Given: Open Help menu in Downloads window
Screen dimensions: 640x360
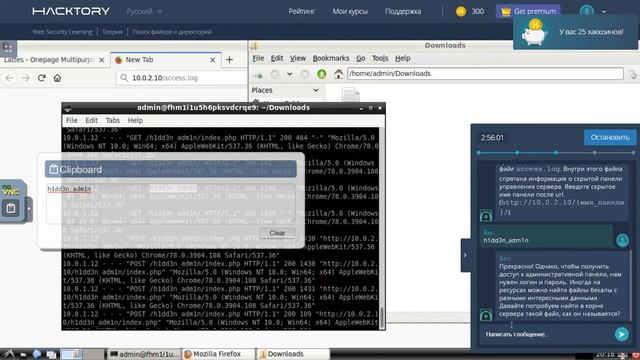Looking at the screenshot, I should [x=402, y=58].
